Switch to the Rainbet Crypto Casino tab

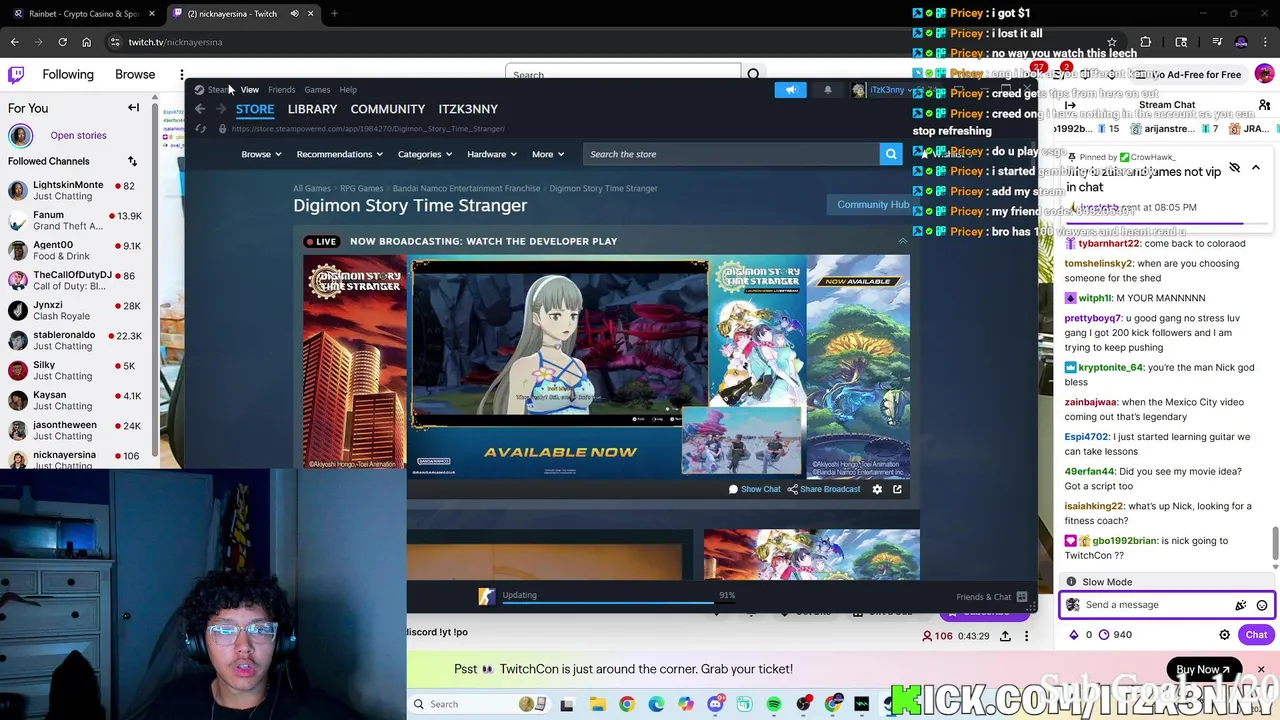click(x=85, y=14)
